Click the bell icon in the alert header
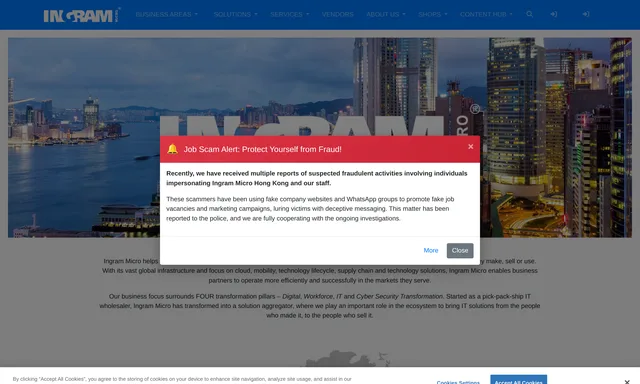Screen dimensions: 640x384 coord(172,149)
